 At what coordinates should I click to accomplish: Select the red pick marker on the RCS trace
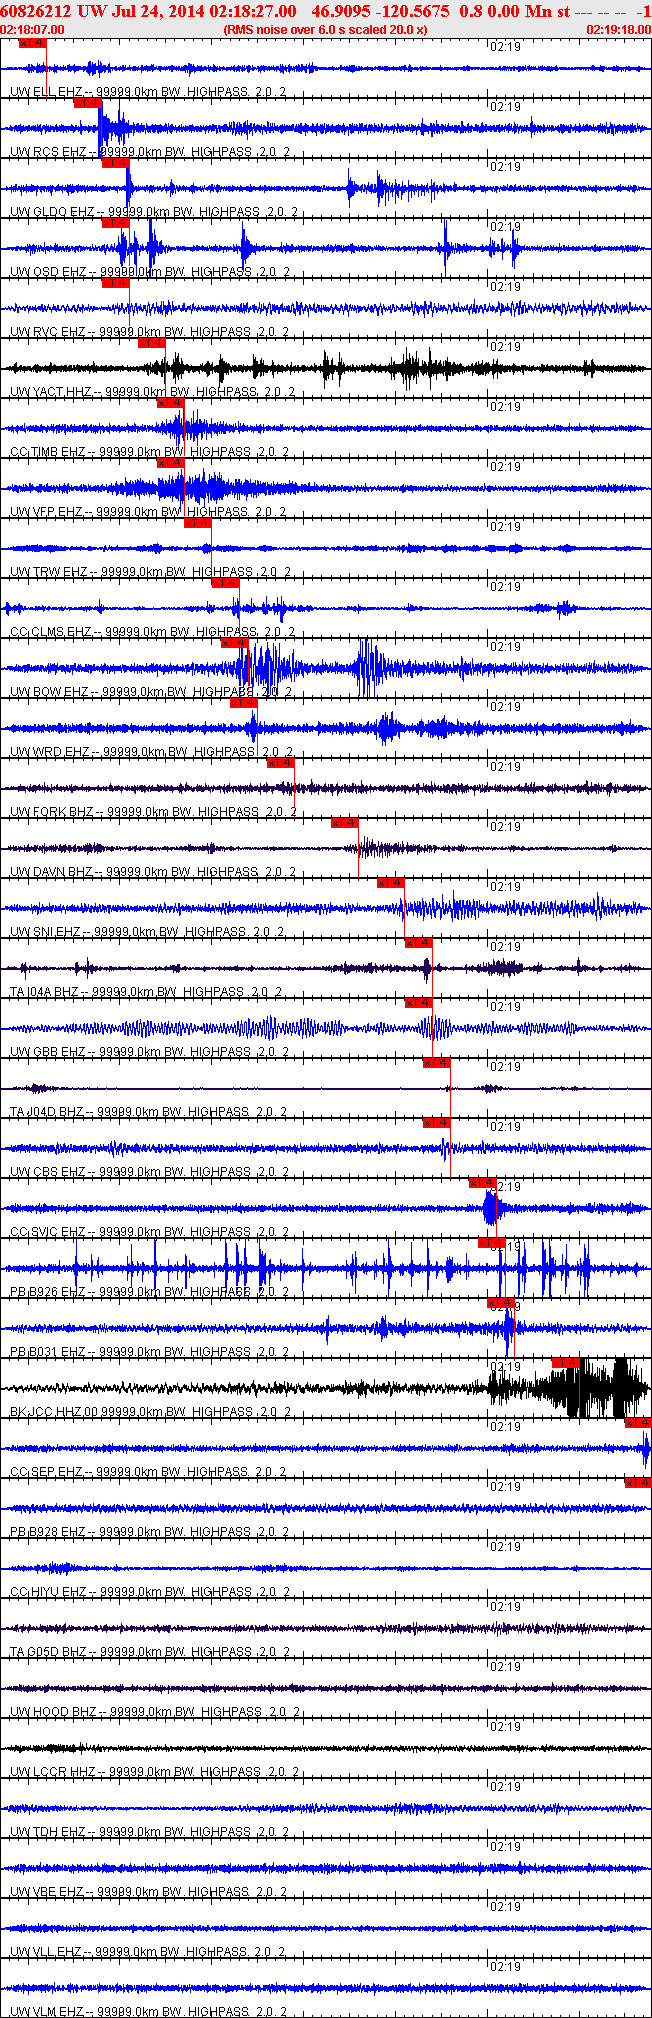pyautogui.click(x=88, y=103)
